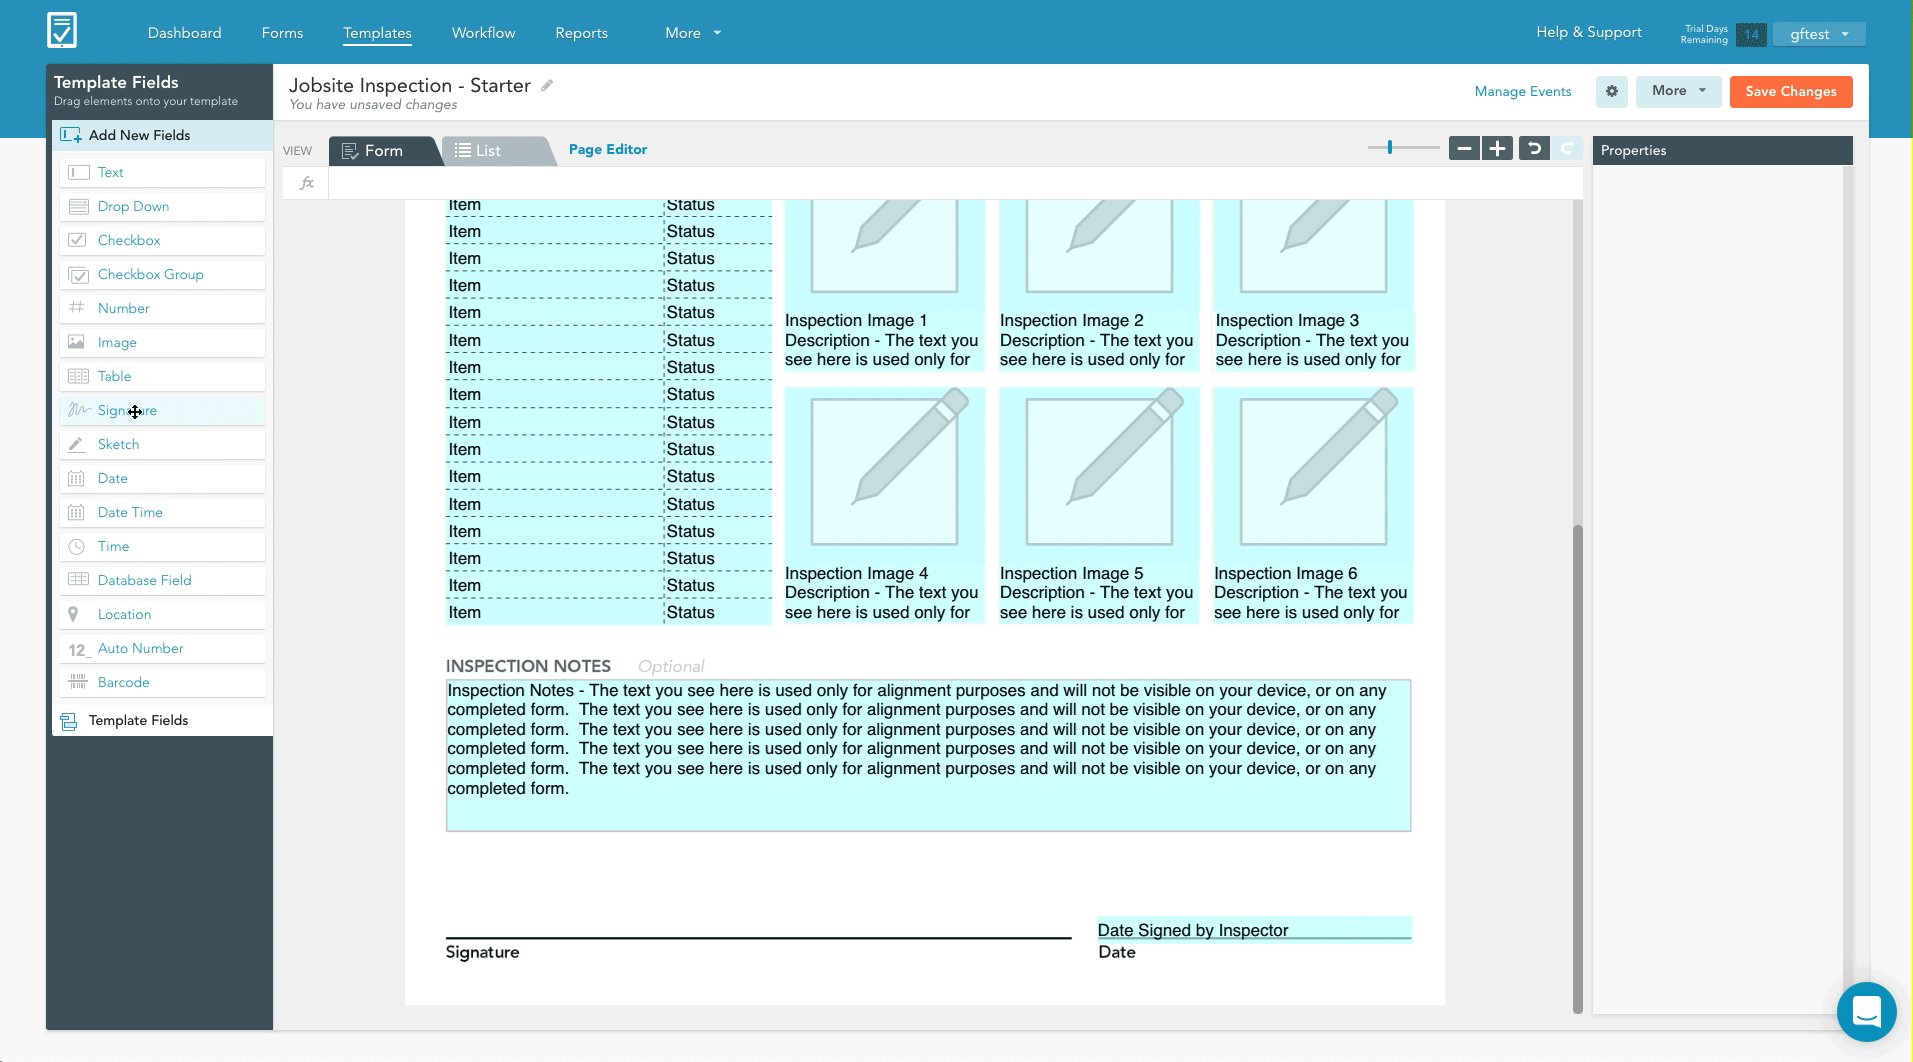Image resolution: width=1913 pixels, height=1062 pixels.
Task: Open template settings gear icon
Action: tap(1612, 91)
